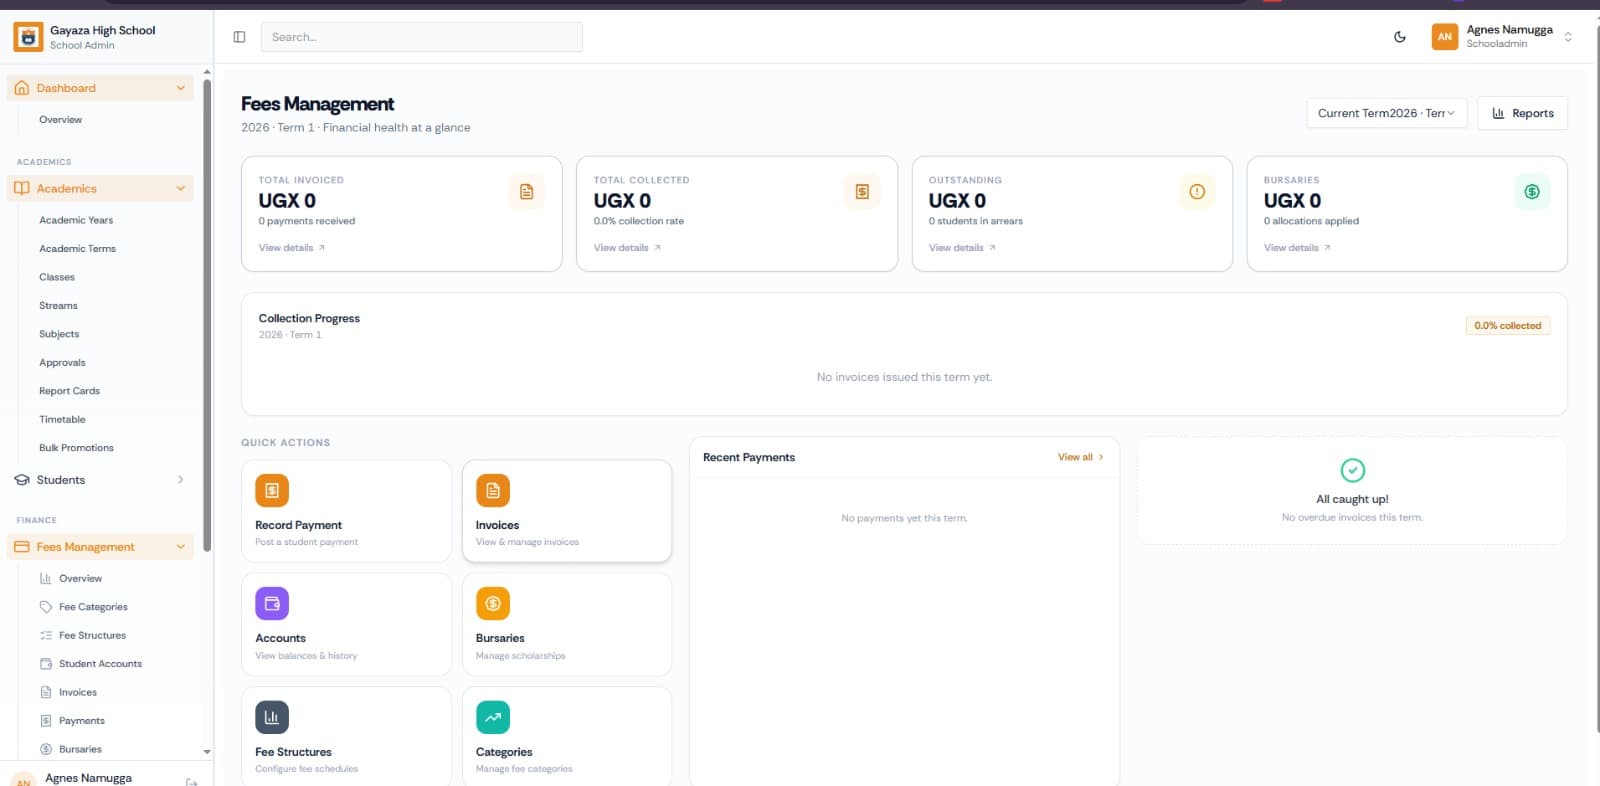
Task: Click the Dashboard home icon
Action: 22,88
